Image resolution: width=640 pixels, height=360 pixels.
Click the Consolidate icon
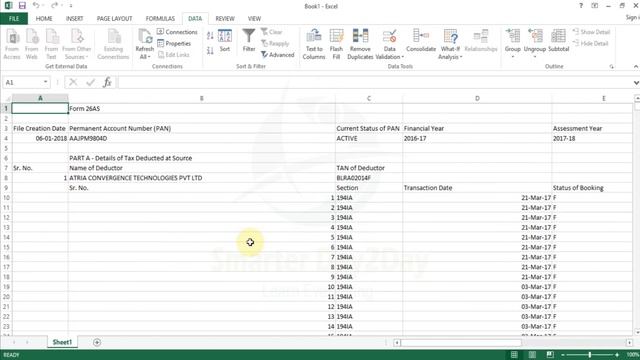pos(421,40)
